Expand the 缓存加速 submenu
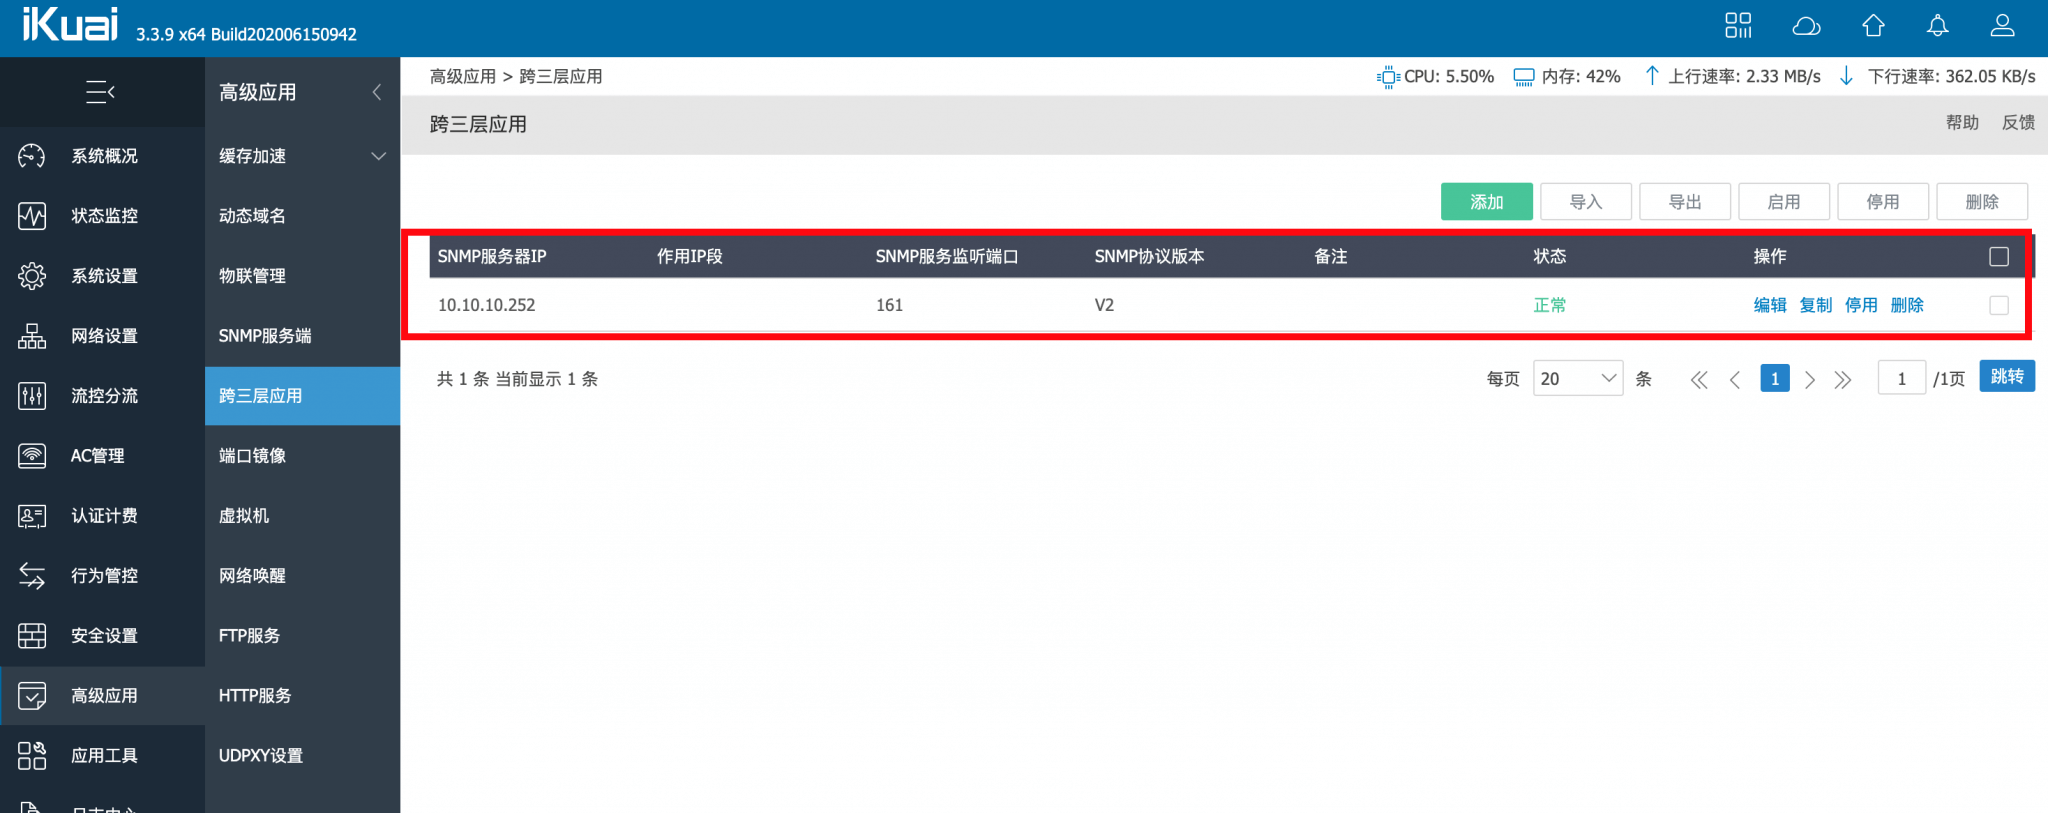 [x=378, y=156]
